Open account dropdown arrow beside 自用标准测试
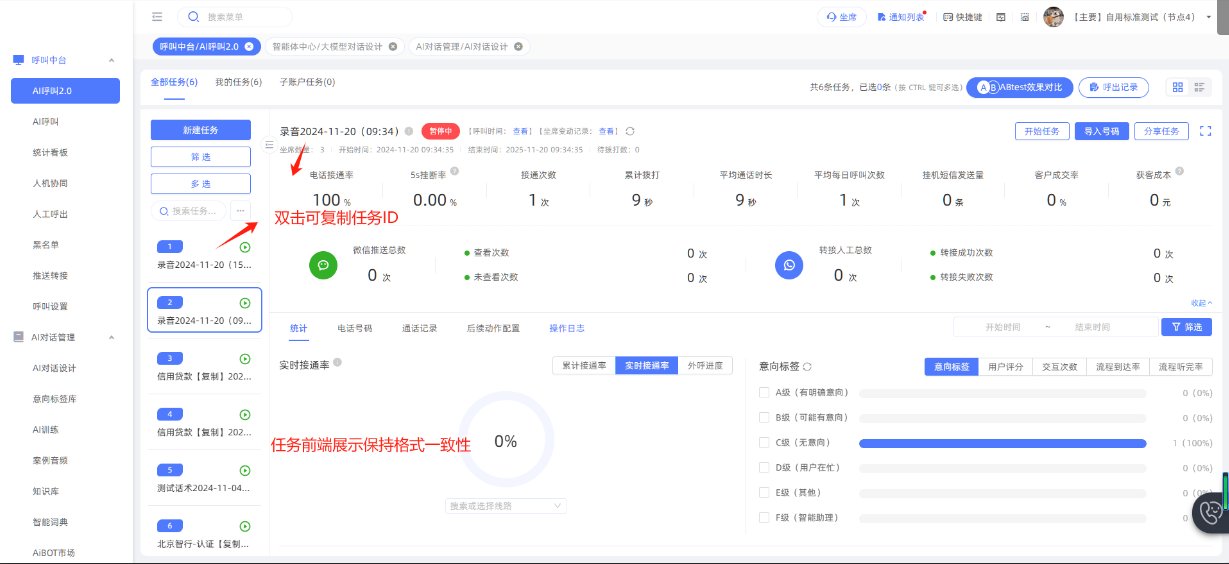The height and width of the screenshot is (564, 1229). tap(1209, 17)
